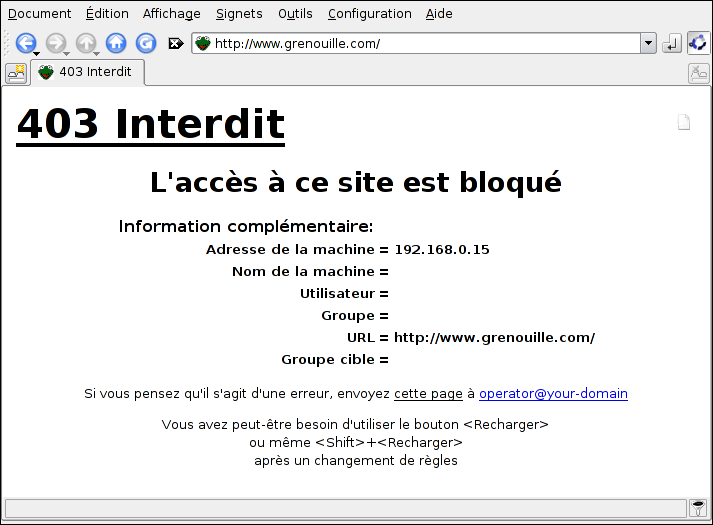Click the small page icon on the right
This screenshot has height=525, width=713.
[684, 123]
